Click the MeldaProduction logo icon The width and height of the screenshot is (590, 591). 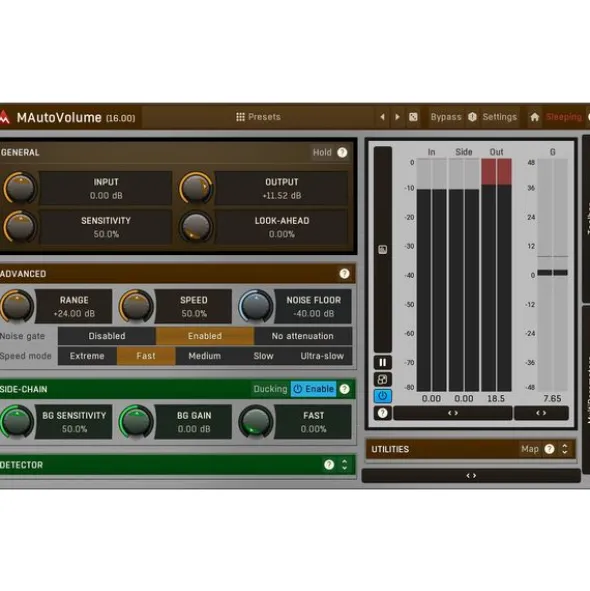(x=4, y=117)
